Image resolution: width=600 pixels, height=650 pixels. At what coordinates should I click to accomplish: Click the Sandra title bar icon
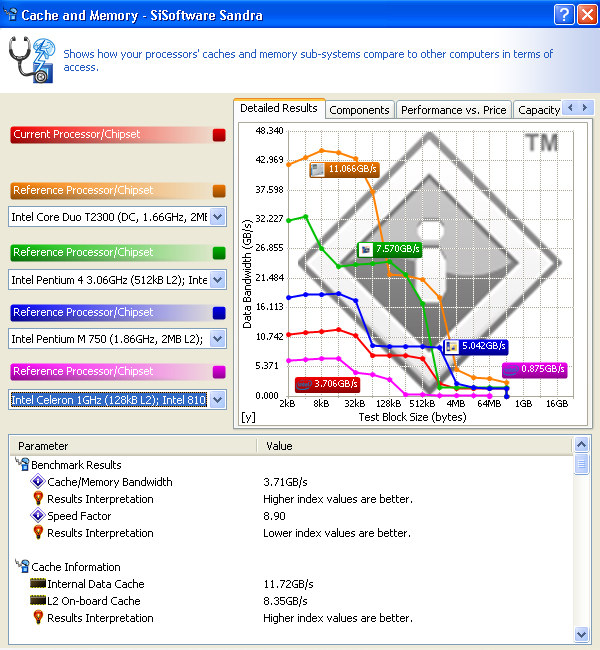pos(10,15)
